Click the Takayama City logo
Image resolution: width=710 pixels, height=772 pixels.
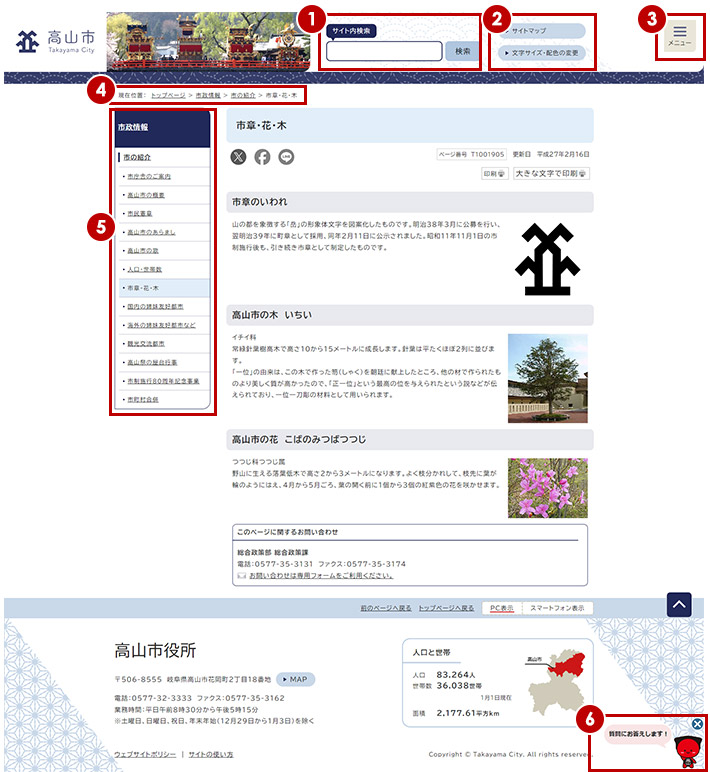point(54,42)
